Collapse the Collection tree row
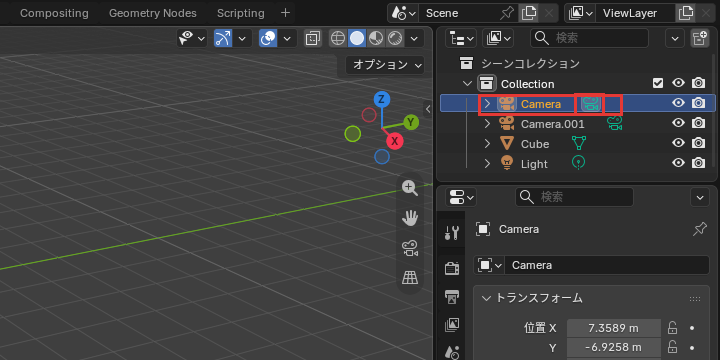The width and height of the screenshot is (720, 360). click(x=467, y=84)
